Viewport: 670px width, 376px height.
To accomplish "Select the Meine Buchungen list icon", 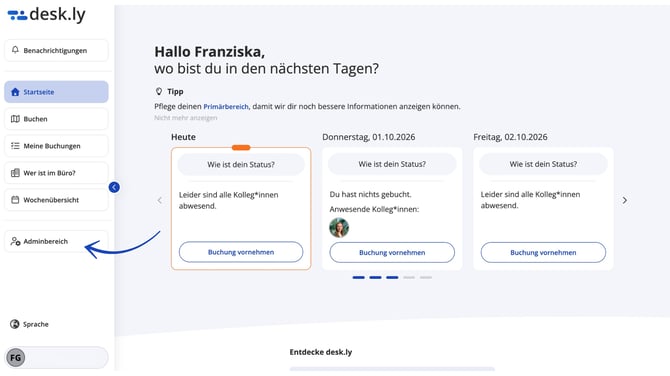I will [15, 146].
